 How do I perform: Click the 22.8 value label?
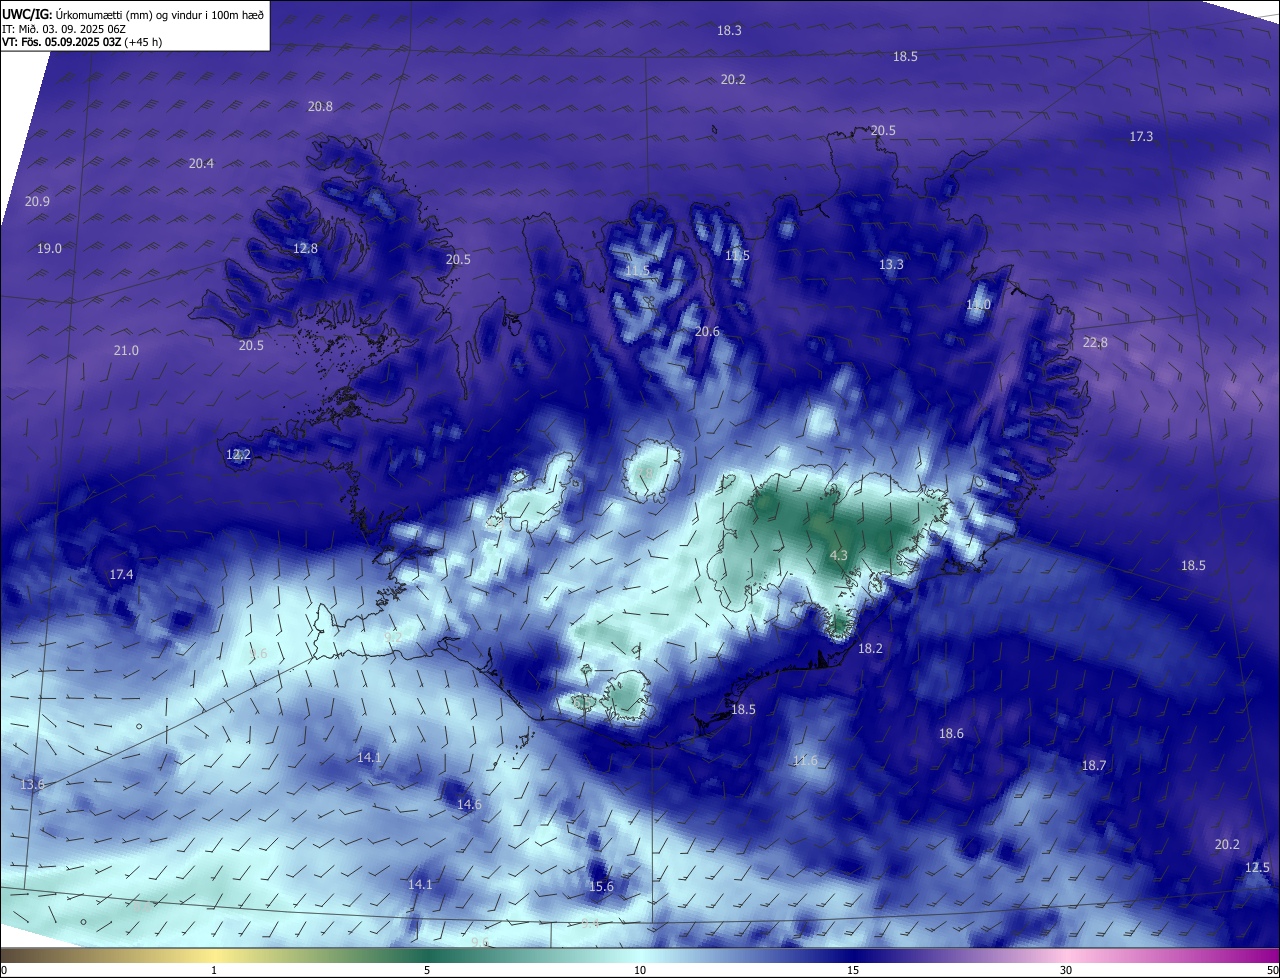(x=1095, y=343)
